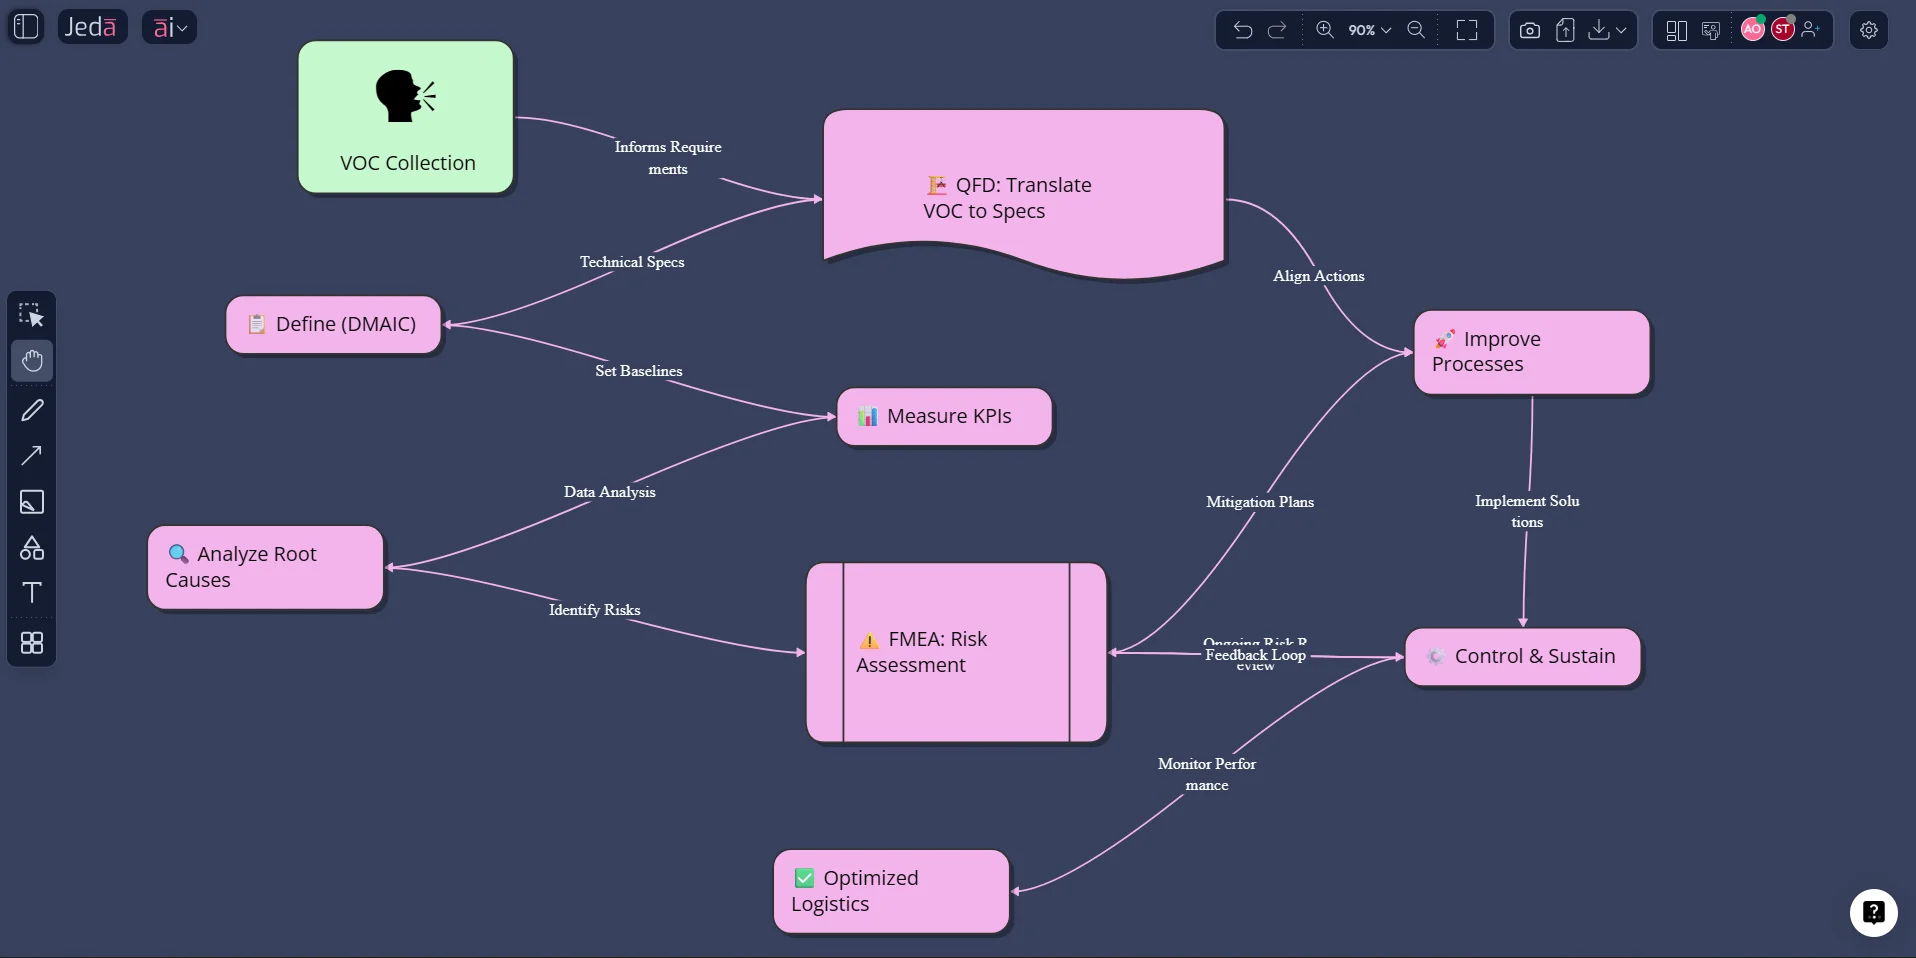The image size is (1916, 958).
Task: Open the sticky note tool
Action: 31,502
